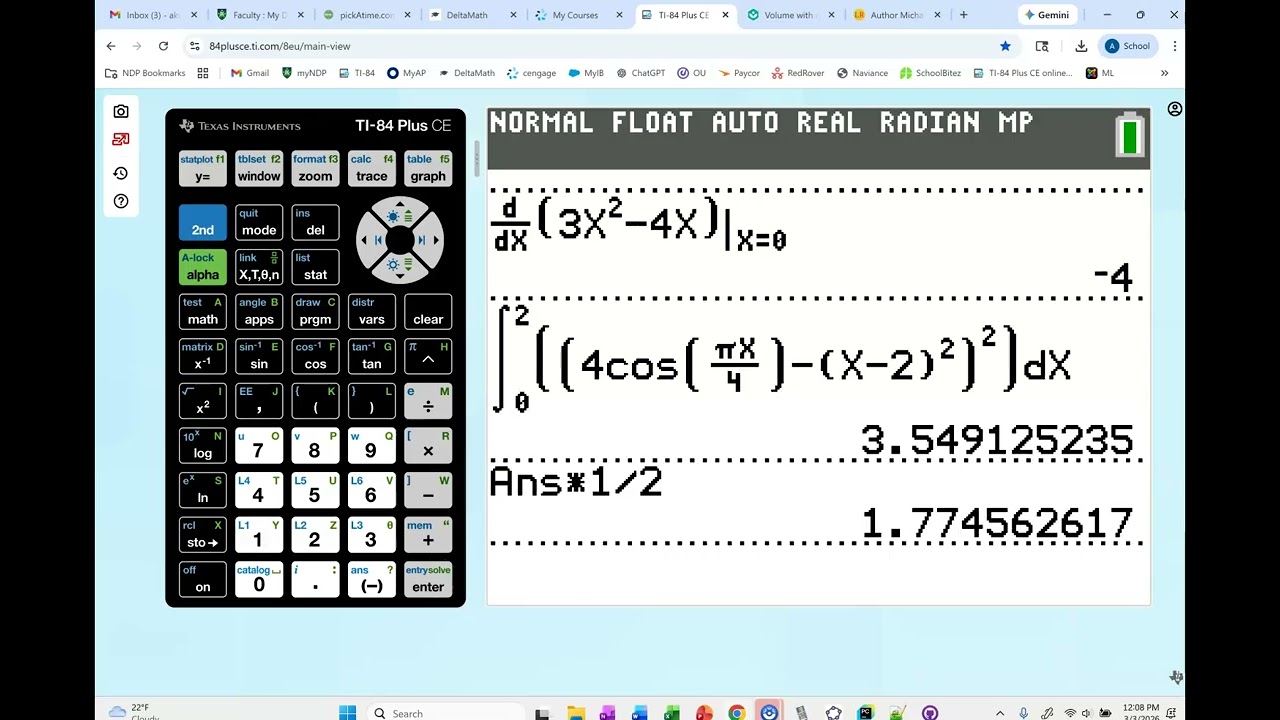Click the vars key
Viewport: 1280px width, 720px height.
(x=371, y=312)
